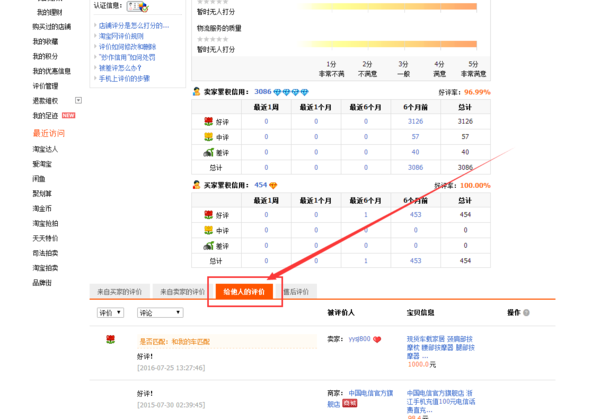
Task: Open 淘宝达人 under 最近访问
Action: pyautogui.click(x=45, y=149)
